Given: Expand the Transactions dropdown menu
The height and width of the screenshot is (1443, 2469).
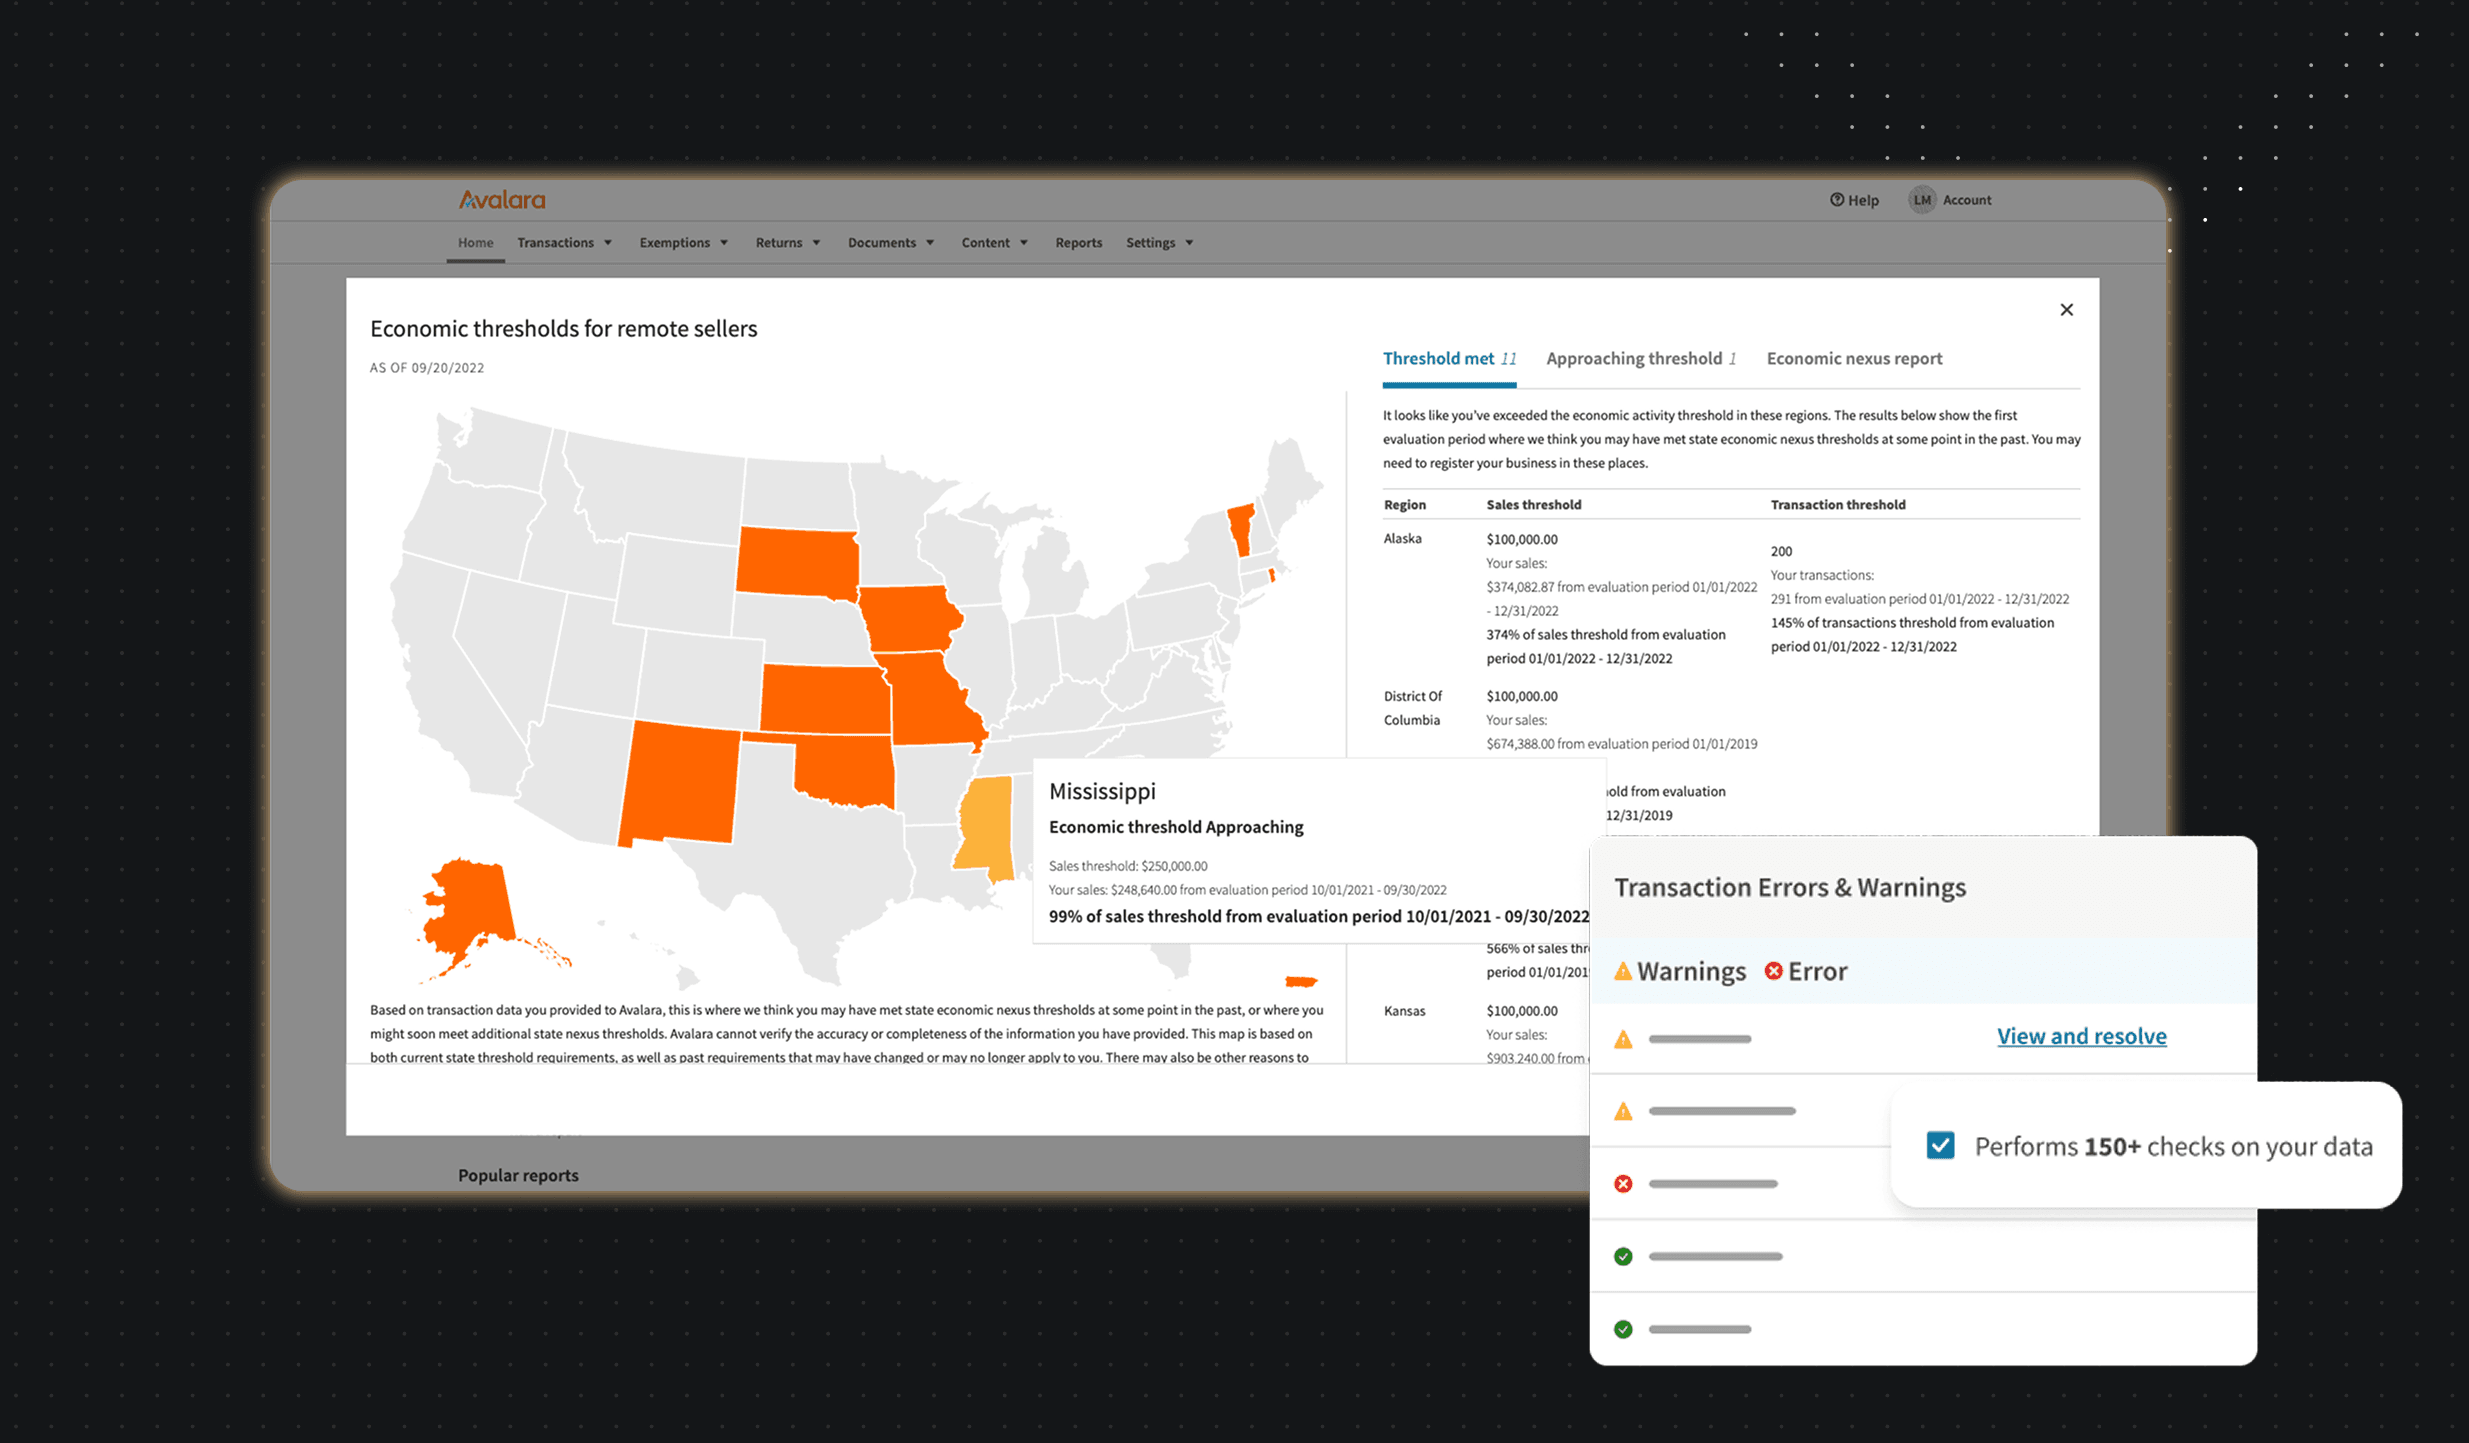Looking at the screenshot, I should (564, 243).
